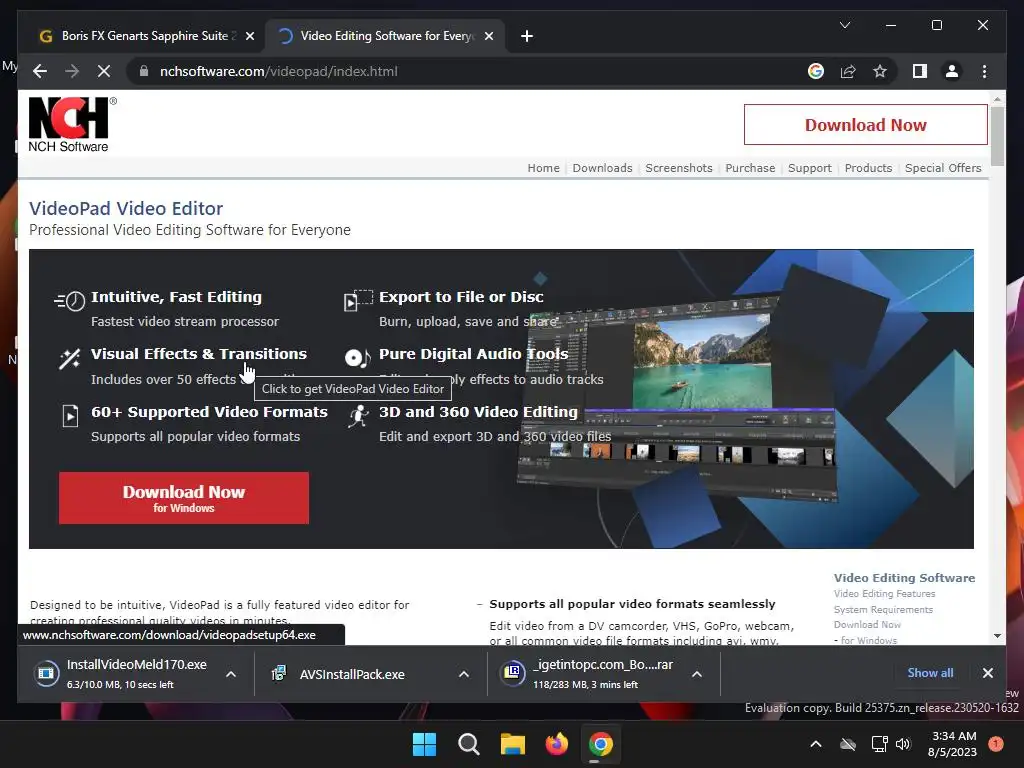The width and height of the screenshot is (1024, 768).
Task: Open the clock showing 3:34 AM
Action: click(952, 744)
